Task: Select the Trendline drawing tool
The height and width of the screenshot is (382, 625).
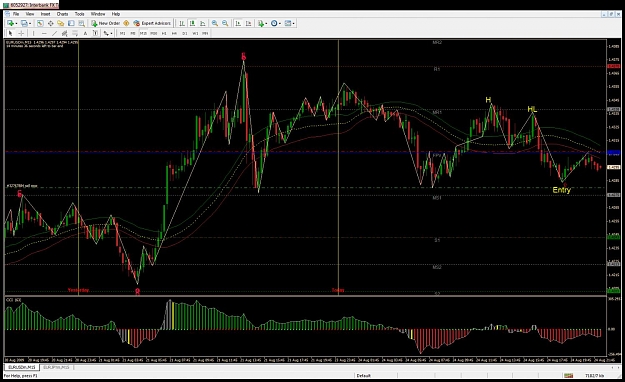Action: tap(54, 33)
